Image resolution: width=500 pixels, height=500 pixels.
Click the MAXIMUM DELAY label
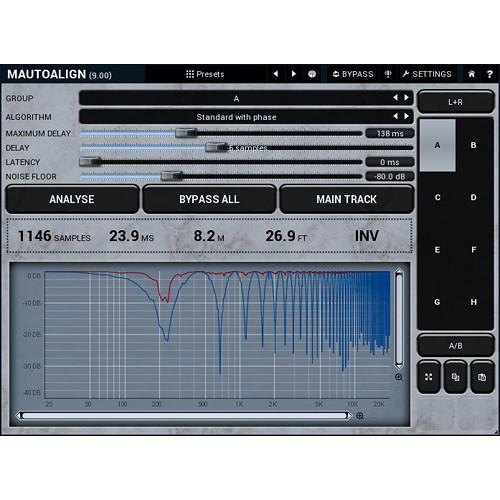38,133
